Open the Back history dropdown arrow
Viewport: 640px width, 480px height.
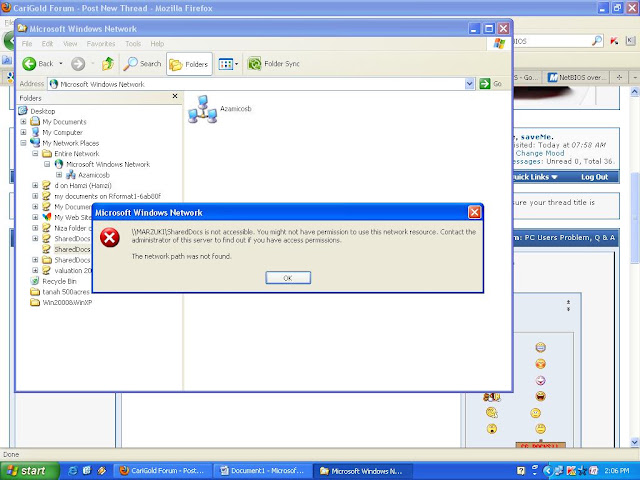(61, 64)
